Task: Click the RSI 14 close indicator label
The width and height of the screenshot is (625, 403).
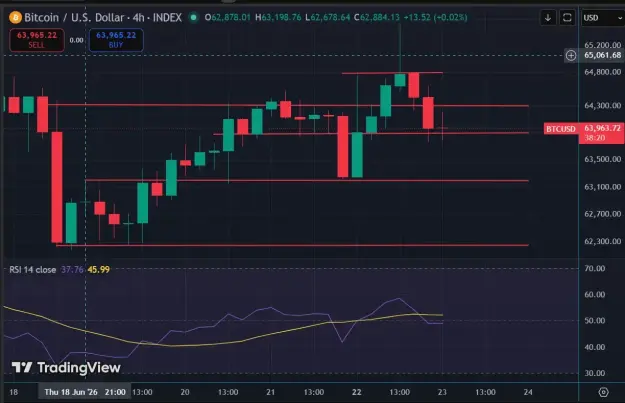Action: [33, 270]
